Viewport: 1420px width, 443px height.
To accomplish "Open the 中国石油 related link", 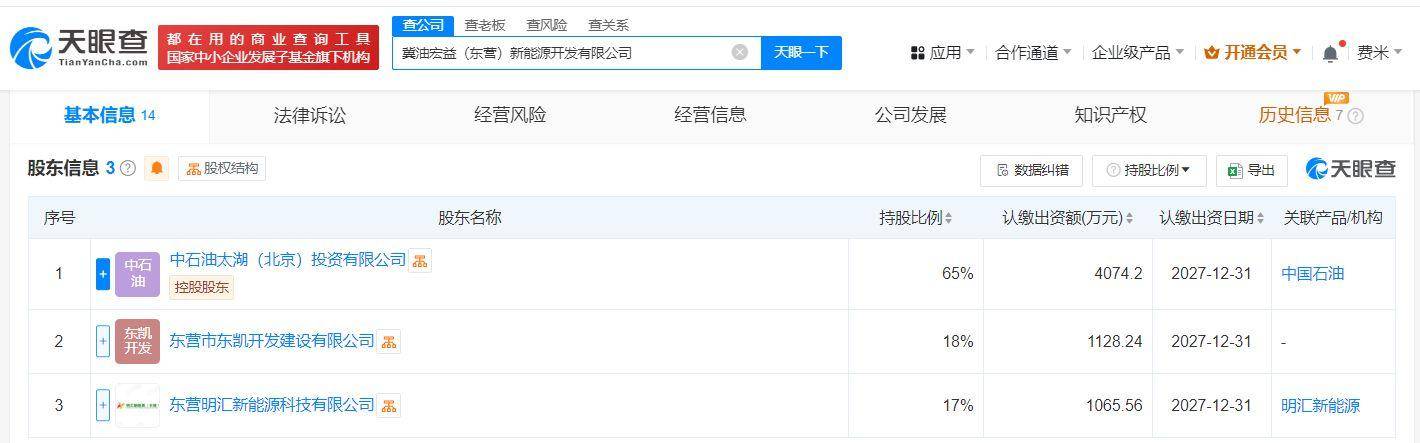I will pyautogui.click(x=1312, y=274).
